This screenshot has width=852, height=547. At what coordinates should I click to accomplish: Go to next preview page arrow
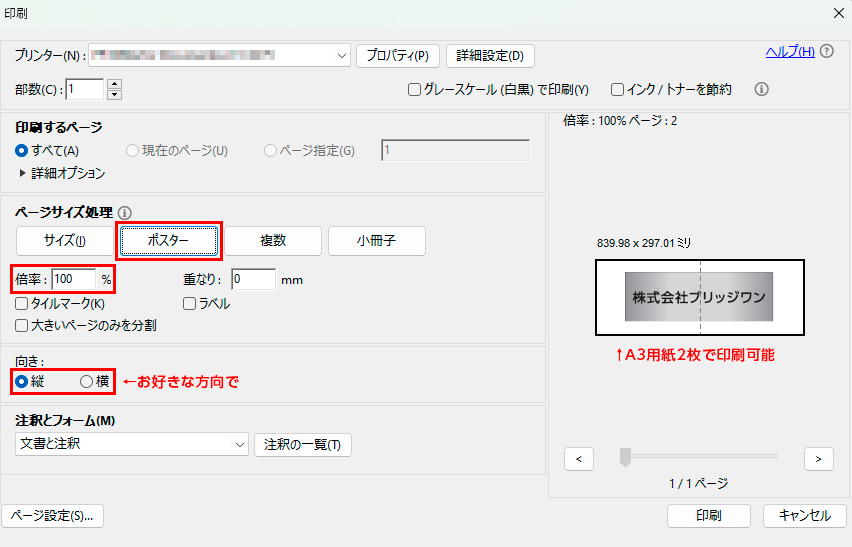coord(818,459)
